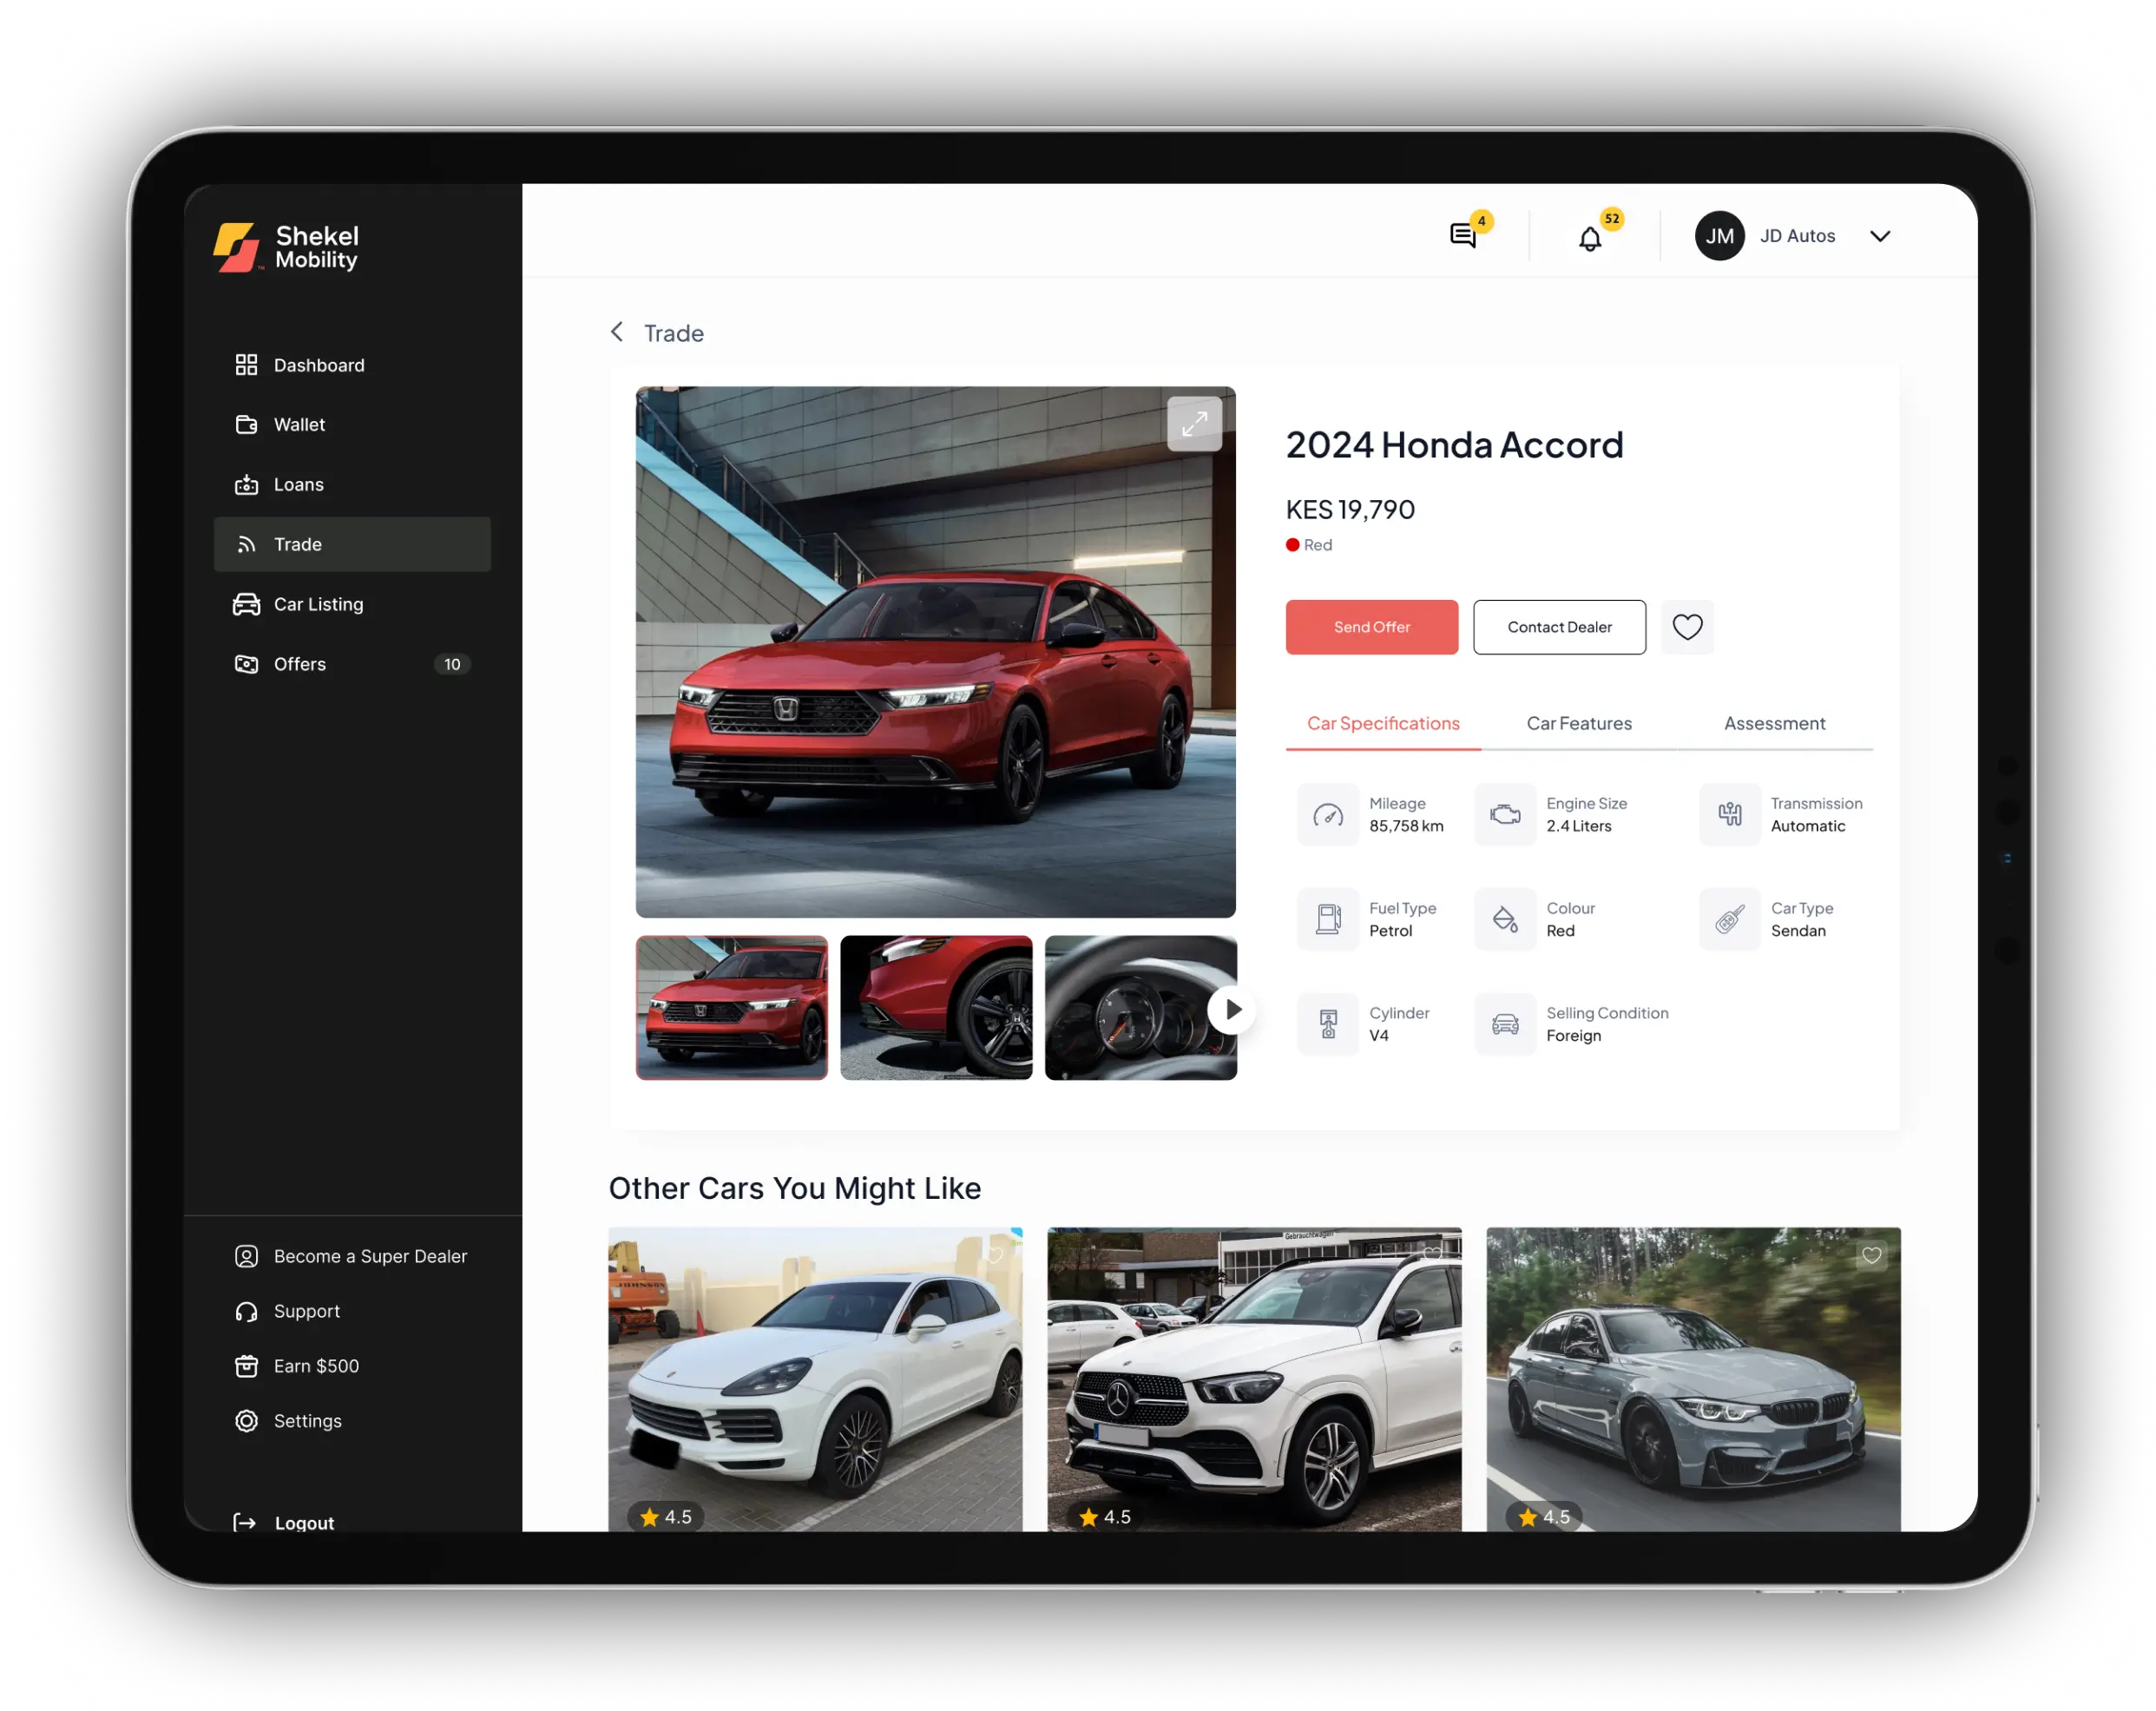Click the Wallet icon in the sidebar
Viewport: 2156px width, 1711px height.
click(246, 425)
